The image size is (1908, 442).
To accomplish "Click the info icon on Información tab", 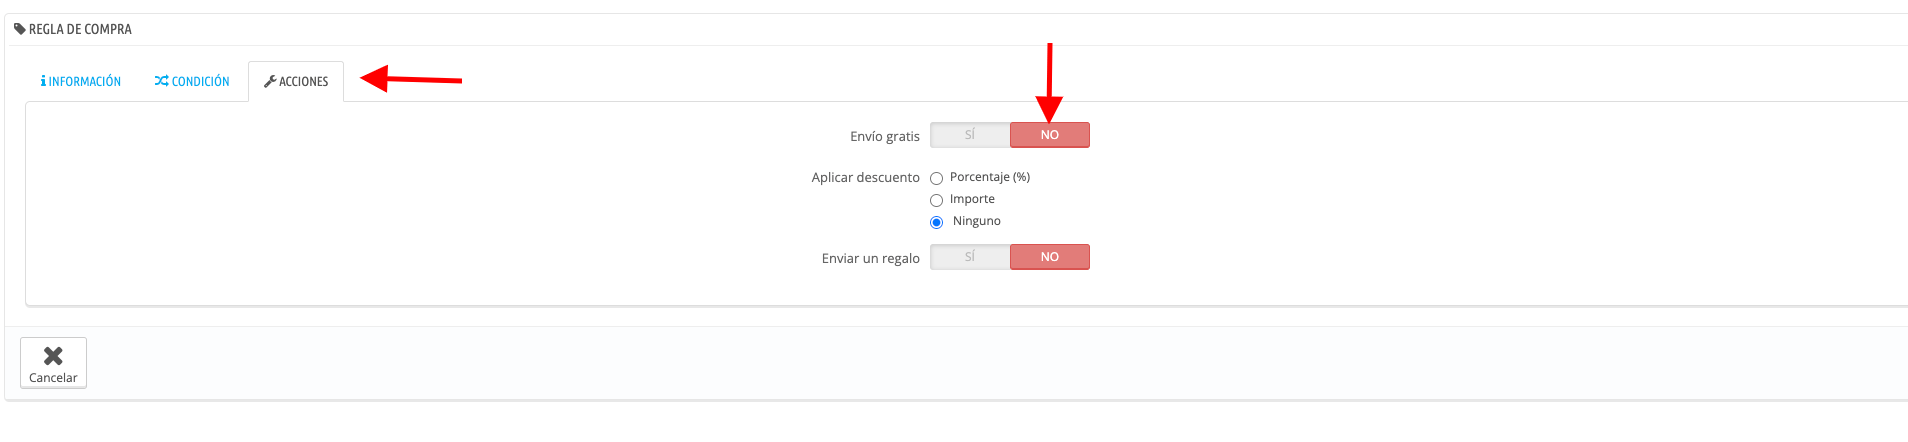I will pos(43,81).
